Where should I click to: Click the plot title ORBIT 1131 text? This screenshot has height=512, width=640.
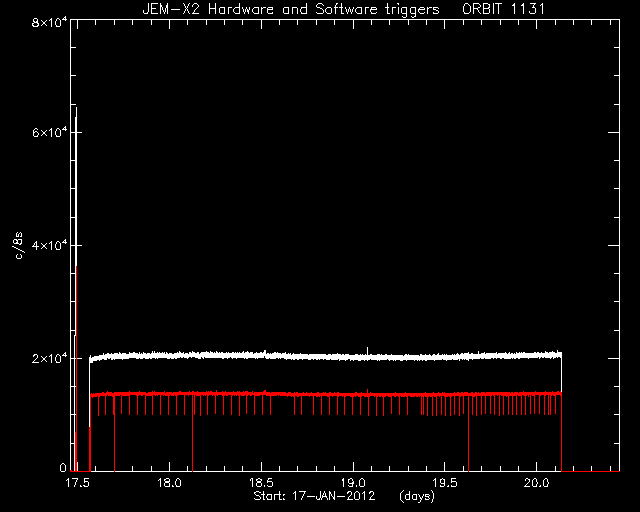coord(503,9)
